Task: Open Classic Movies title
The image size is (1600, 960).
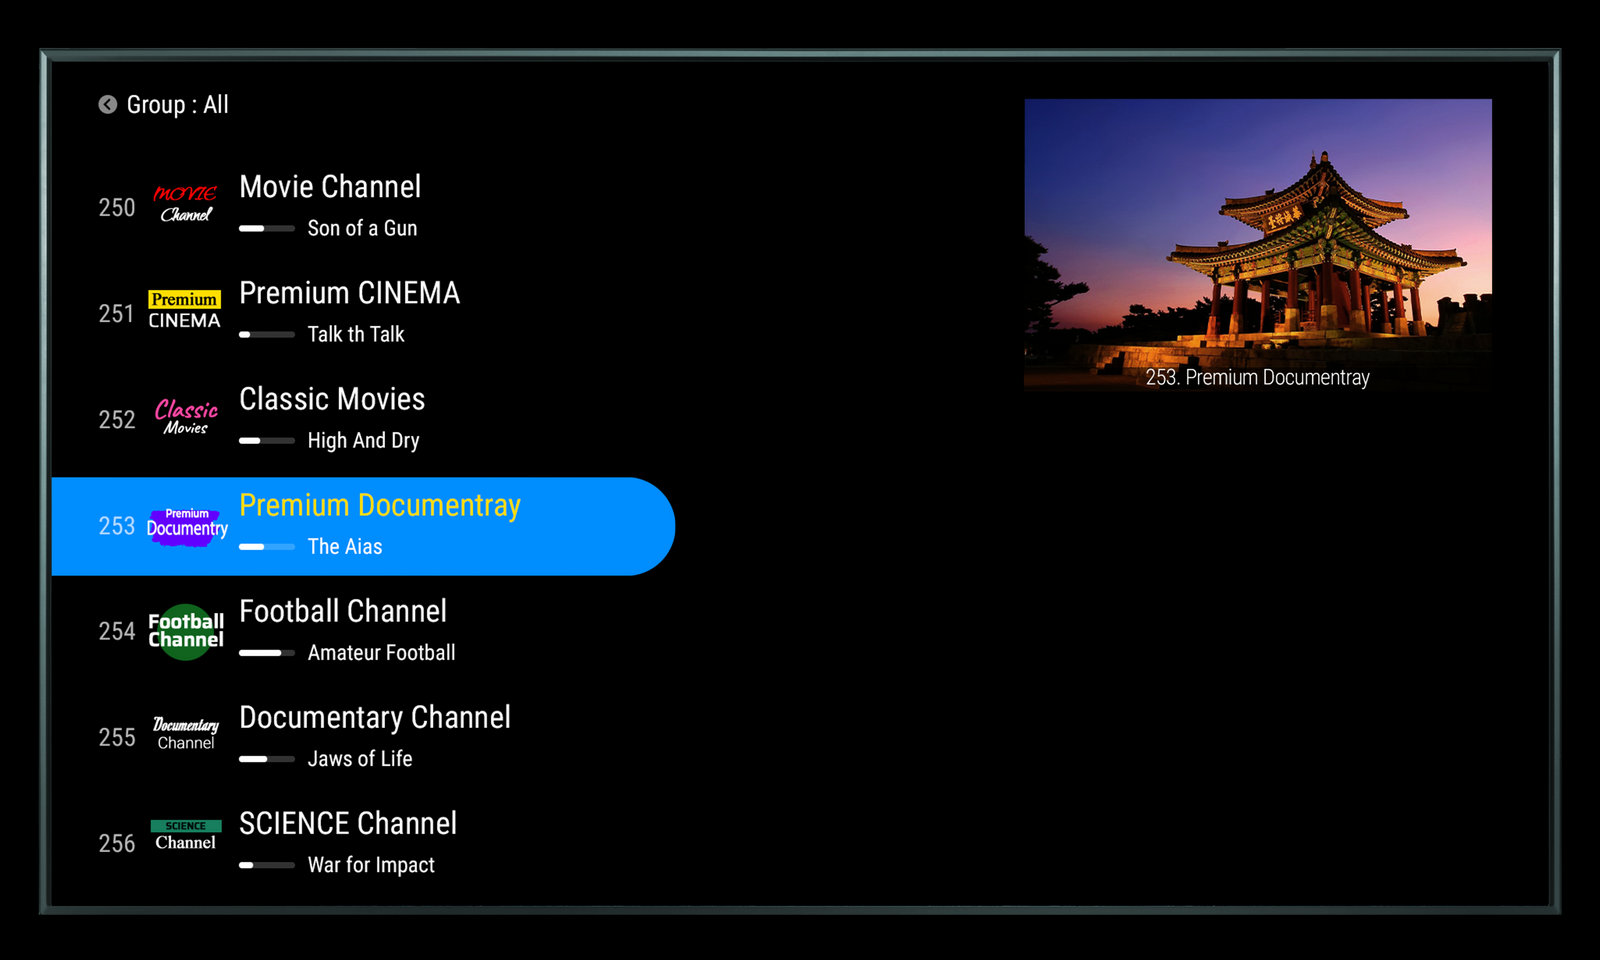Action: [332, 399]
